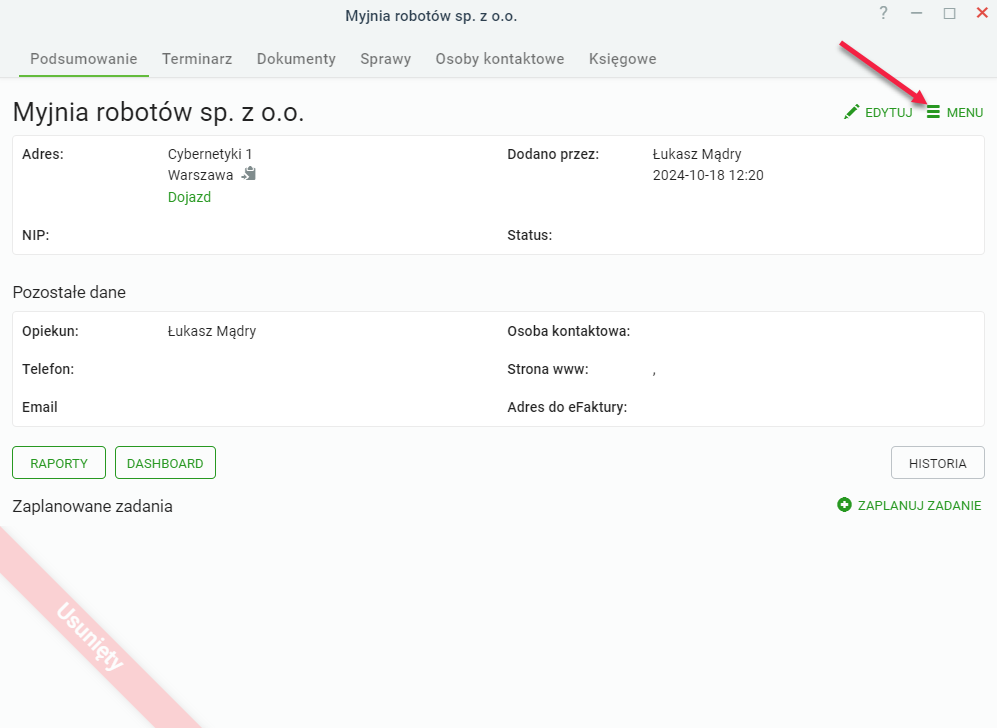Go to the Dokumenty tab
Screen dimensions: 997x728
point(296,59)
